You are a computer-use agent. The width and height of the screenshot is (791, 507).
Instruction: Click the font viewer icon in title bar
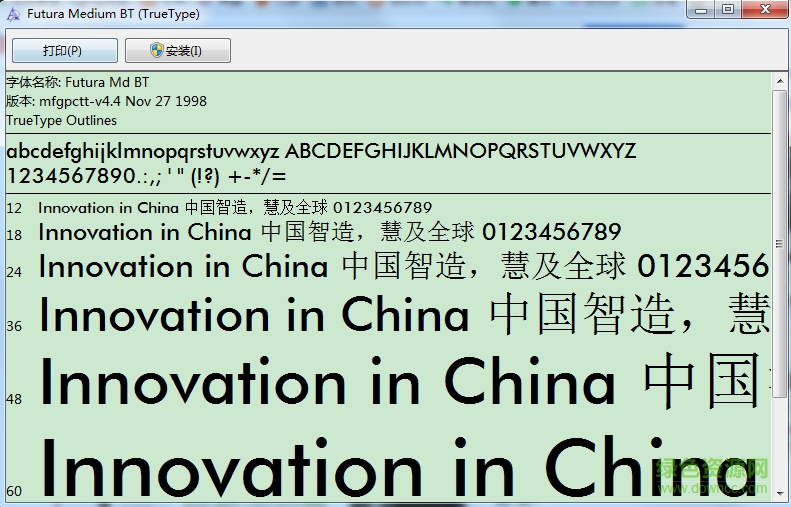coord(13,14)
